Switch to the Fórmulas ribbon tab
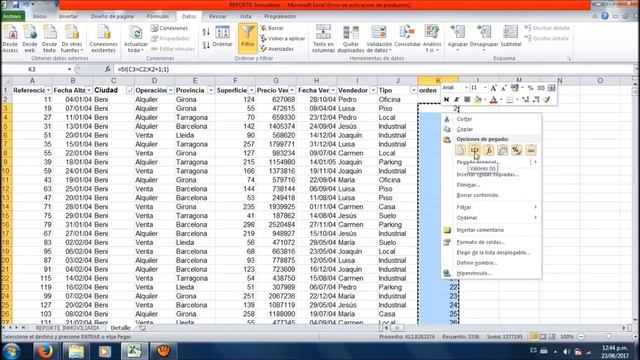 pyautogui.click(x=158, y=16)
